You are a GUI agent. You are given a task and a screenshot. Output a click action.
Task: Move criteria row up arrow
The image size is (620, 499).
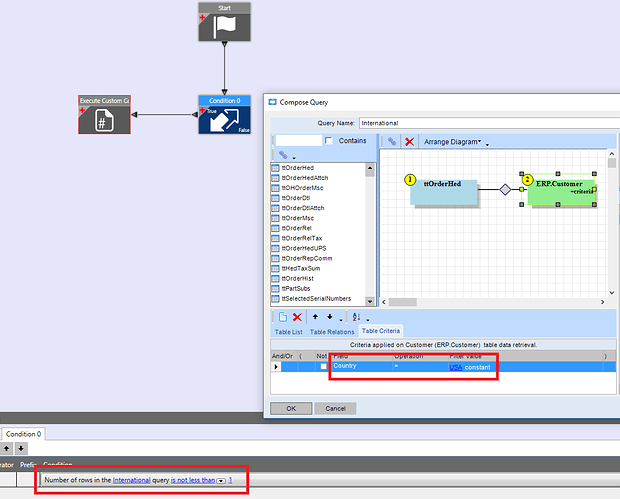tap(315, 317)
